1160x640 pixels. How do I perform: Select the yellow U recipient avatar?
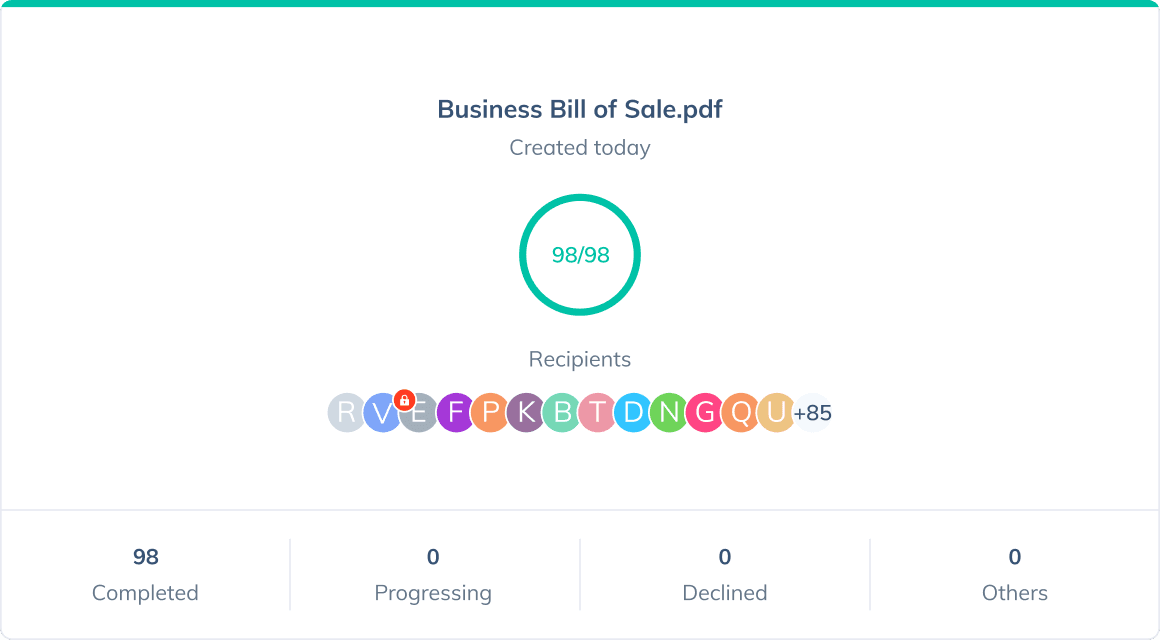[775, 412]
